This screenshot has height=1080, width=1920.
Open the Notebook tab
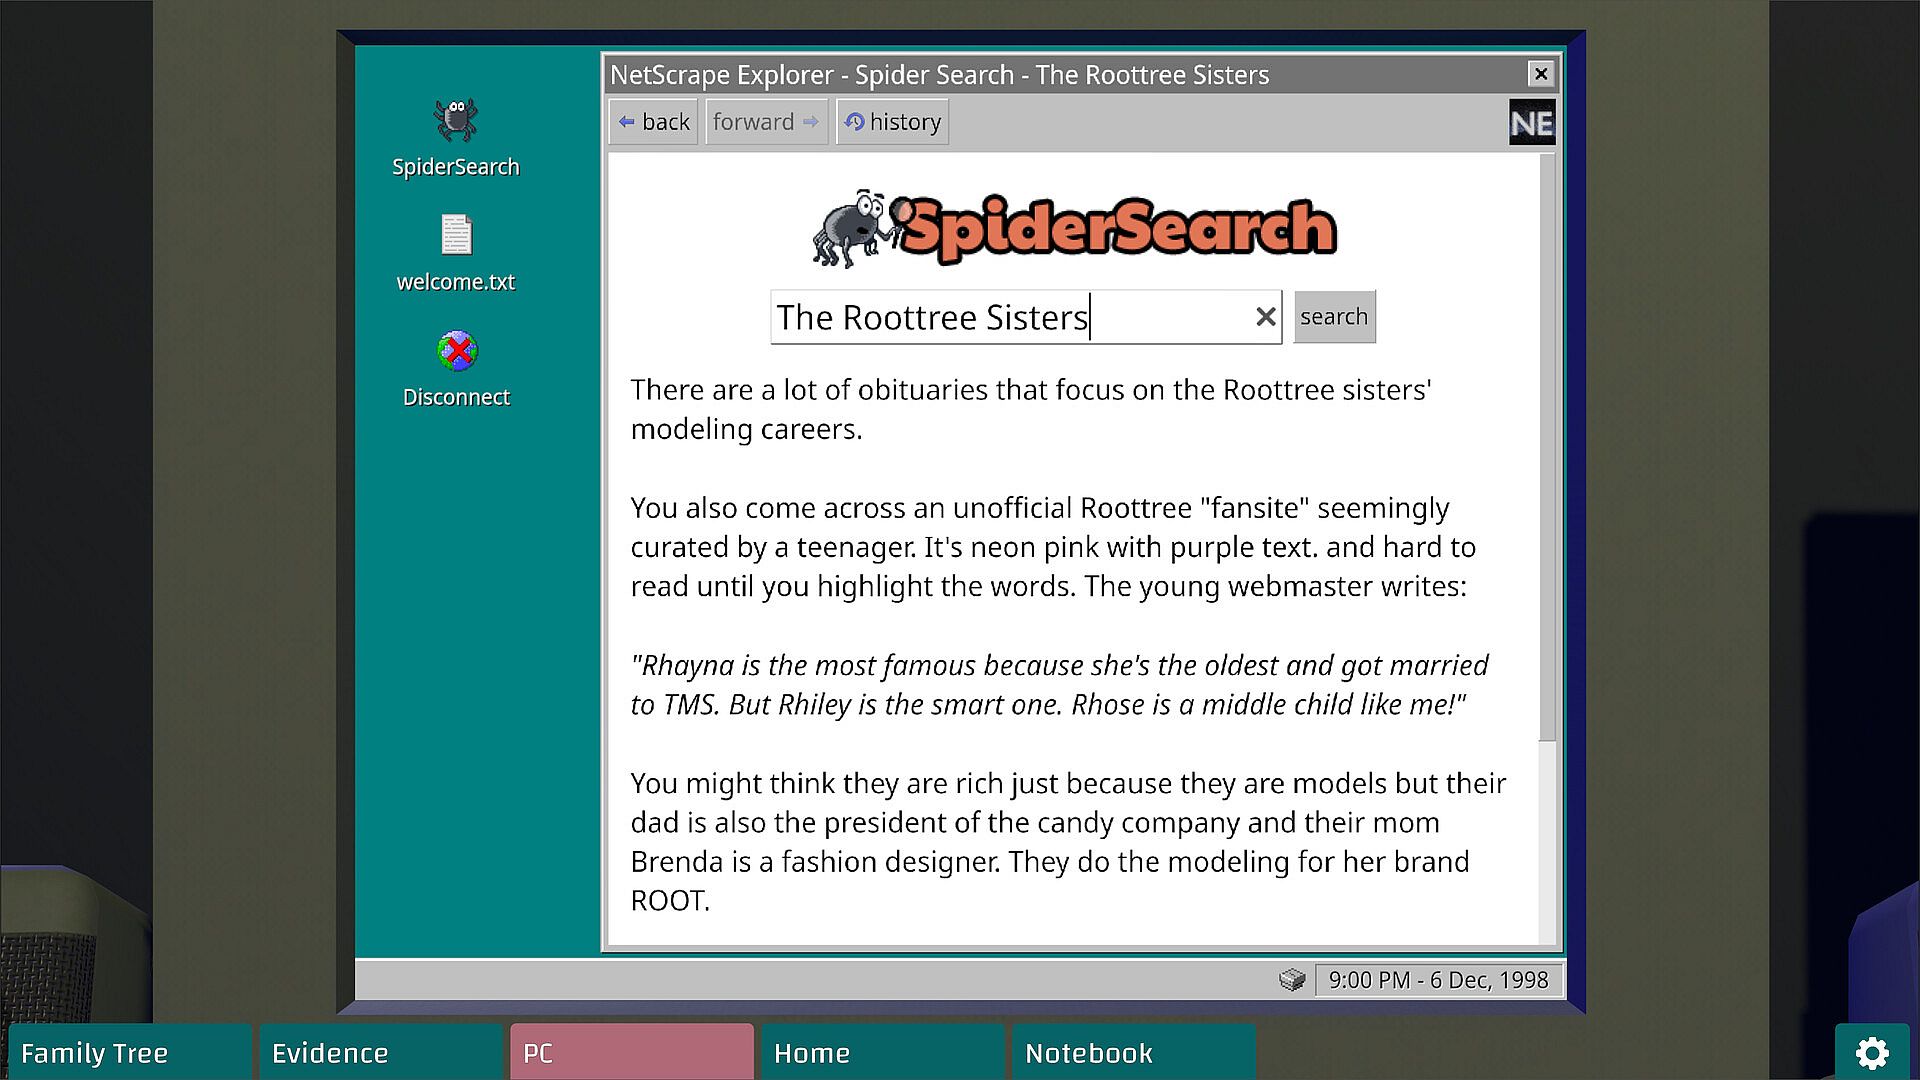coord(1133,1052)
